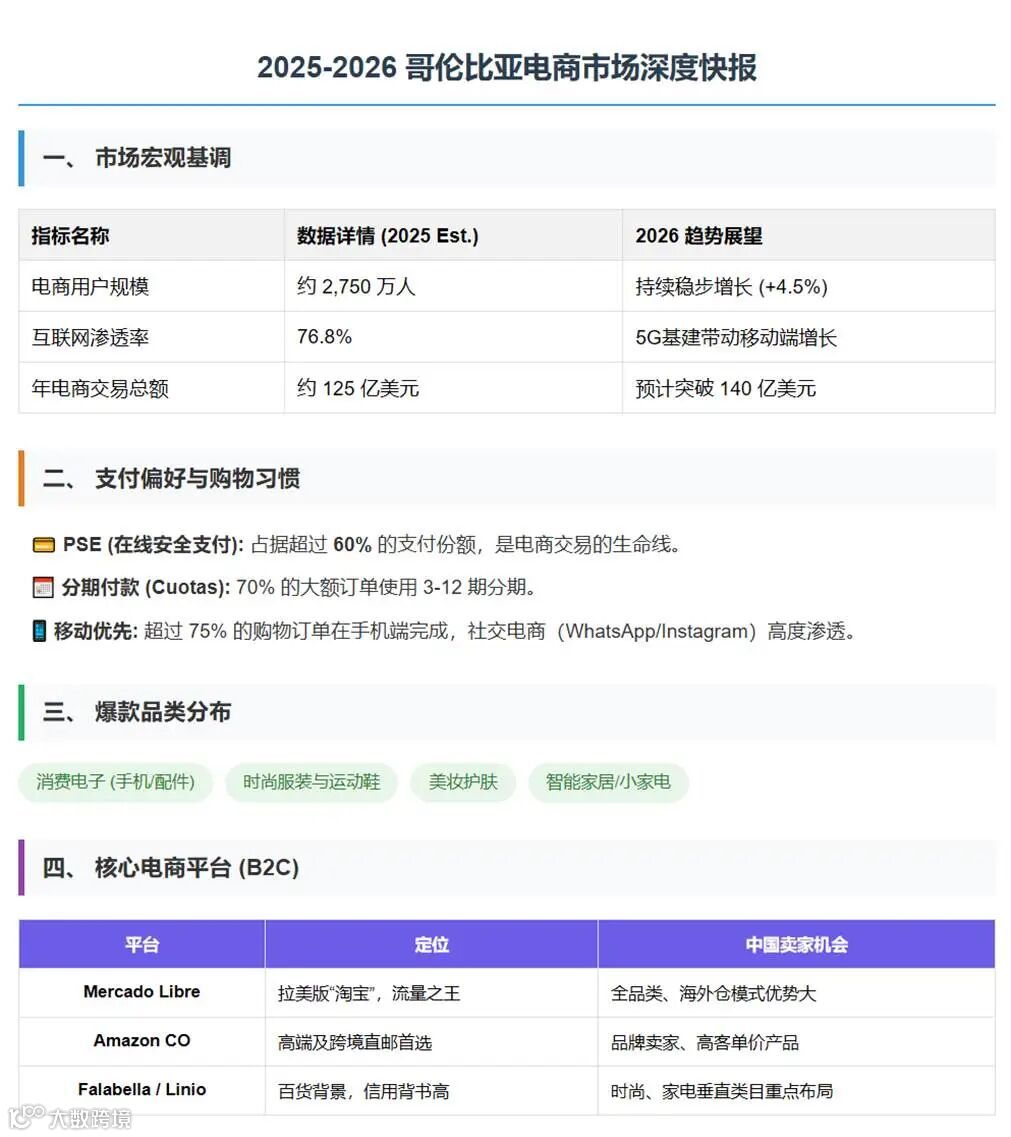The image size is (1011, 1137).
Task: Click the 约 125 亿美元 cell
Action: click(x=453, y=388)
